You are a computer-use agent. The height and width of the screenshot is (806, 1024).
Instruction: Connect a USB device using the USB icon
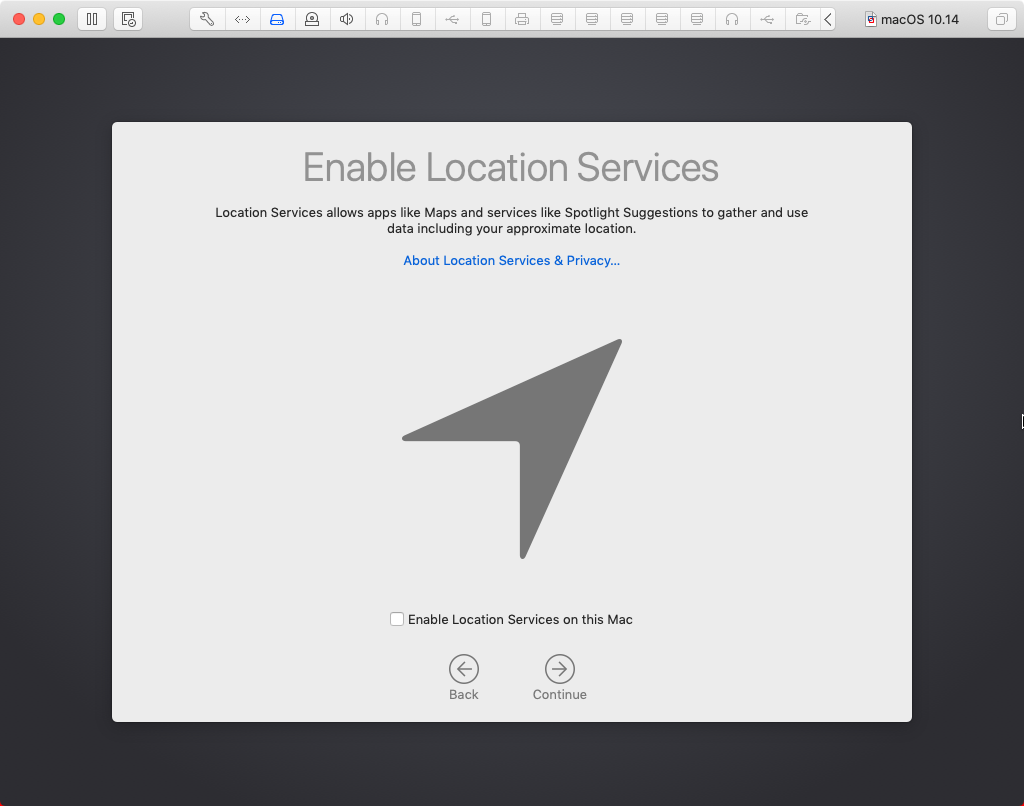[x=452, y=18]
